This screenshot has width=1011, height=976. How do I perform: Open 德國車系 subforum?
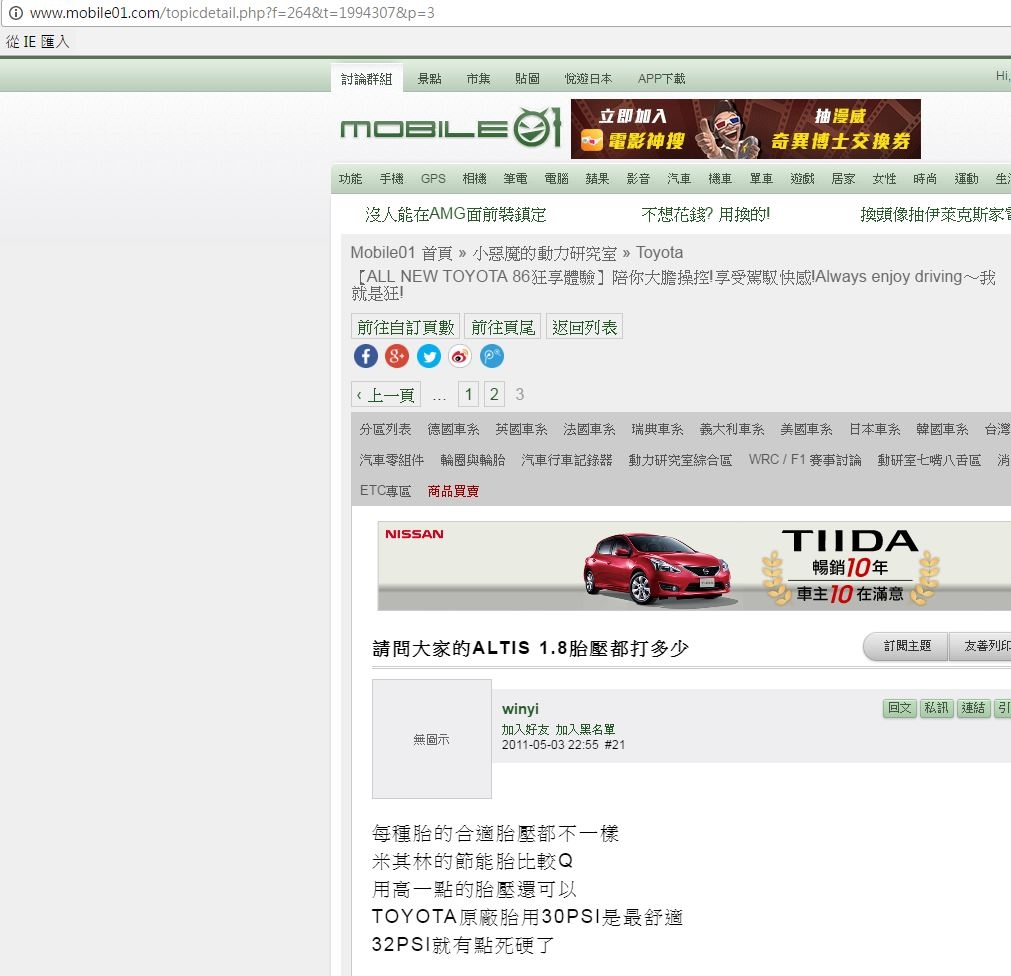click(x=453, y=429)
